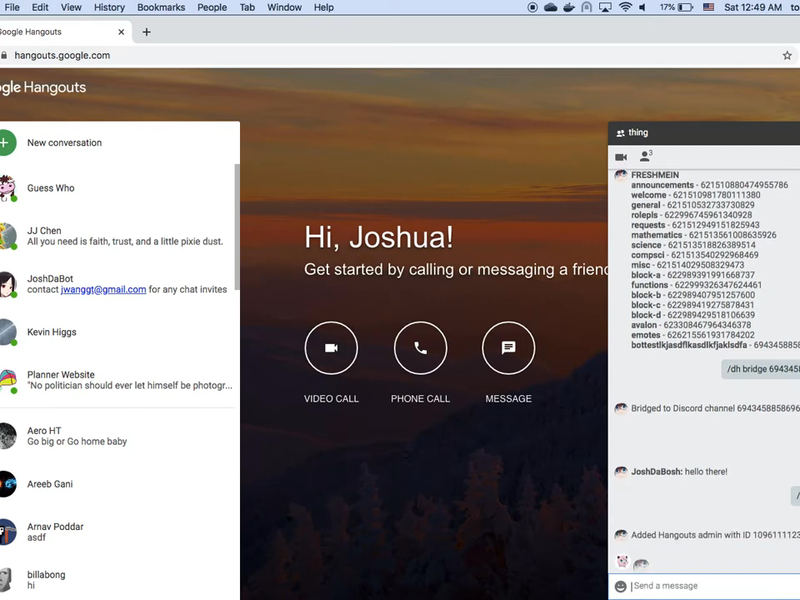The width and height of the screenshot is (800, 600).
Task: Click the thing chat window title bar
Action: pos(704,133)
